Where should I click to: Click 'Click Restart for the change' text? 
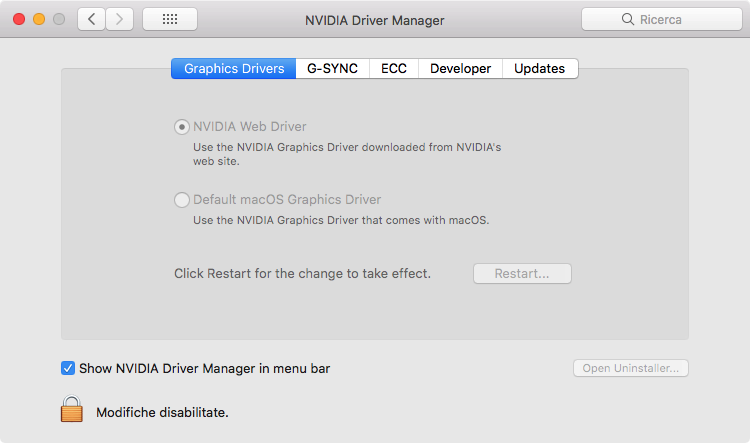pyautogui.click(x=302, y=274)
